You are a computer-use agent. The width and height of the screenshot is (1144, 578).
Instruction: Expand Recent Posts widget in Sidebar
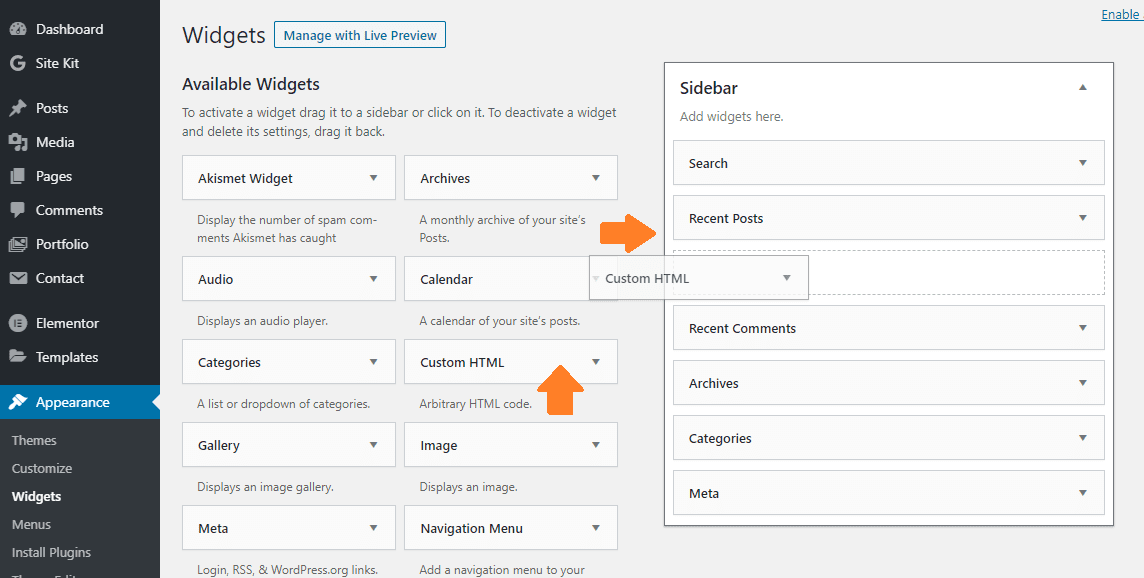coord(1083,217)
